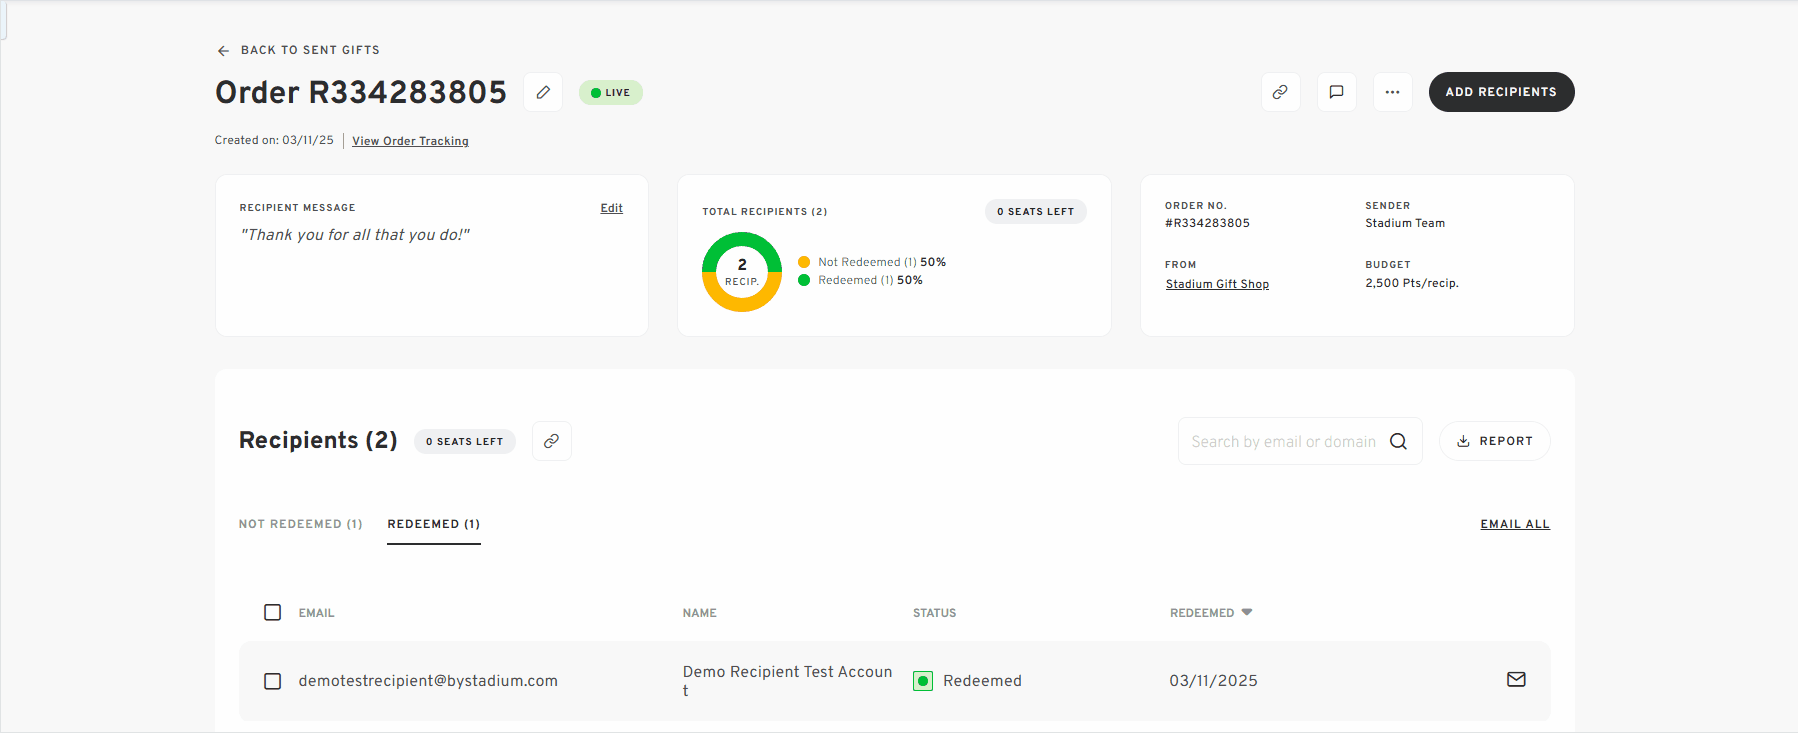This screenshot has height=733, width=1798.
Task: Go back to Sent Gifts
Action: coord(298,50)
